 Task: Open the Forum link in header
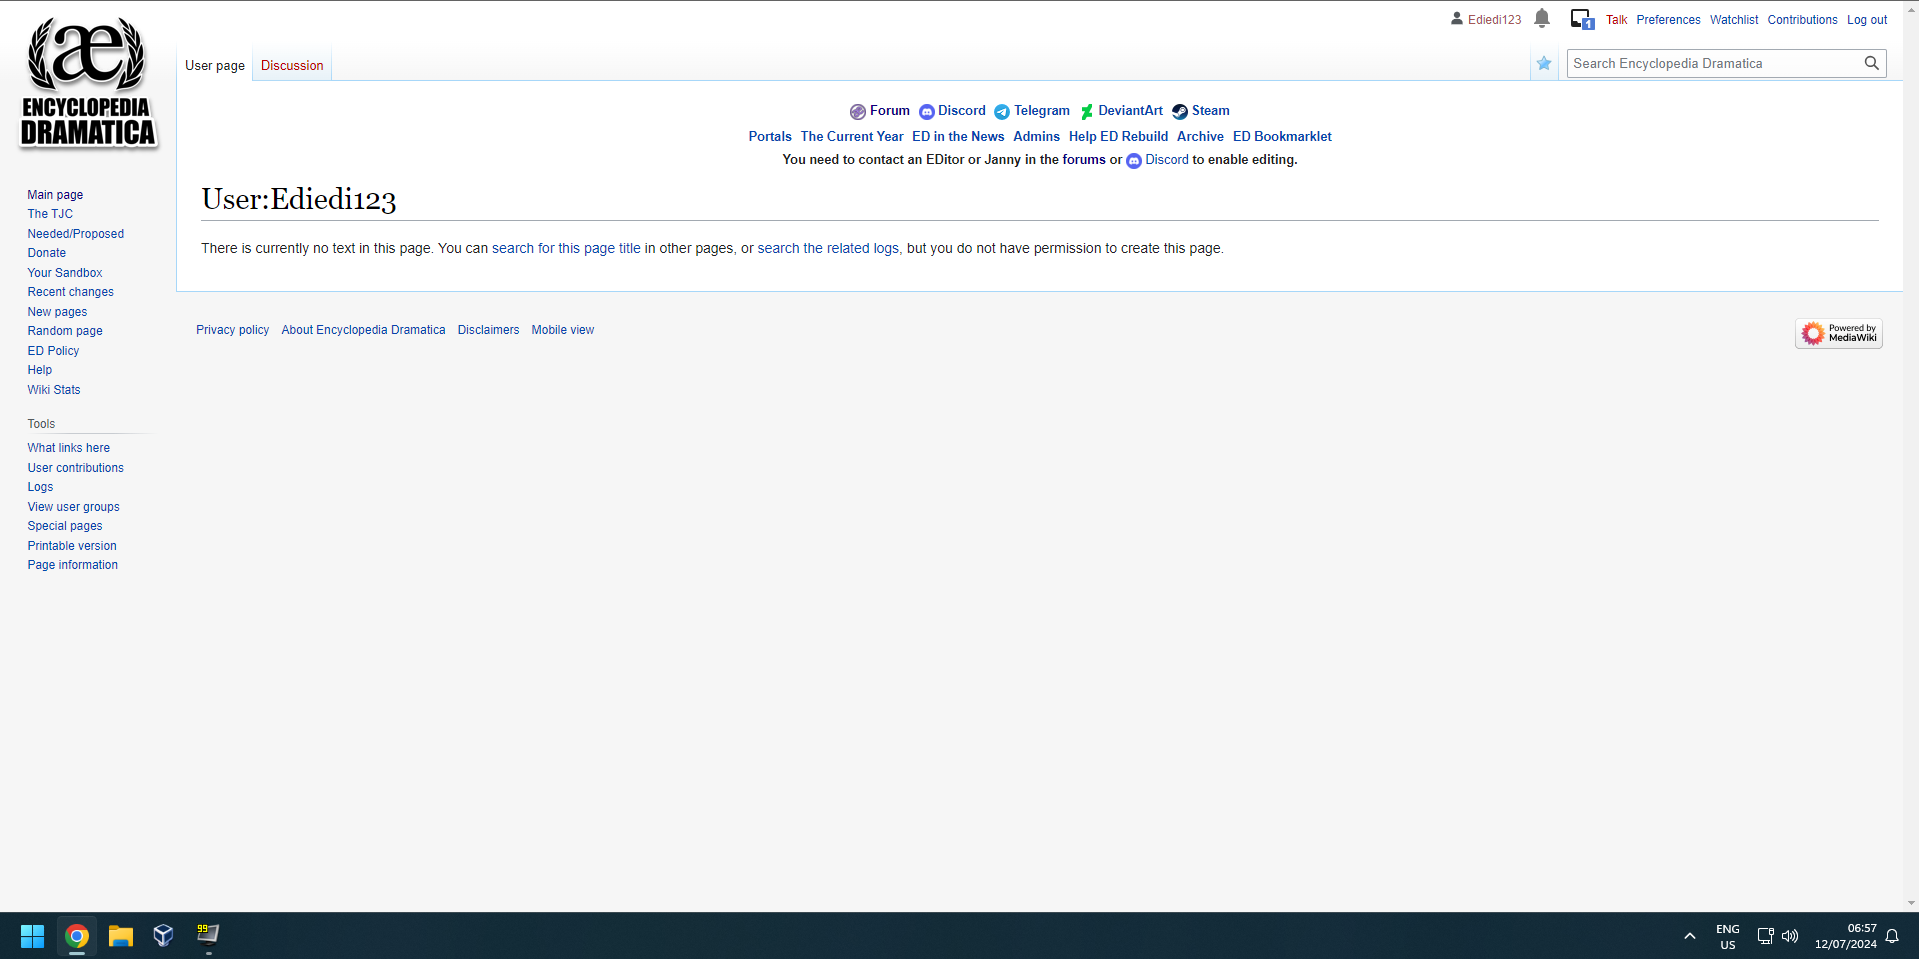(889, 111)
